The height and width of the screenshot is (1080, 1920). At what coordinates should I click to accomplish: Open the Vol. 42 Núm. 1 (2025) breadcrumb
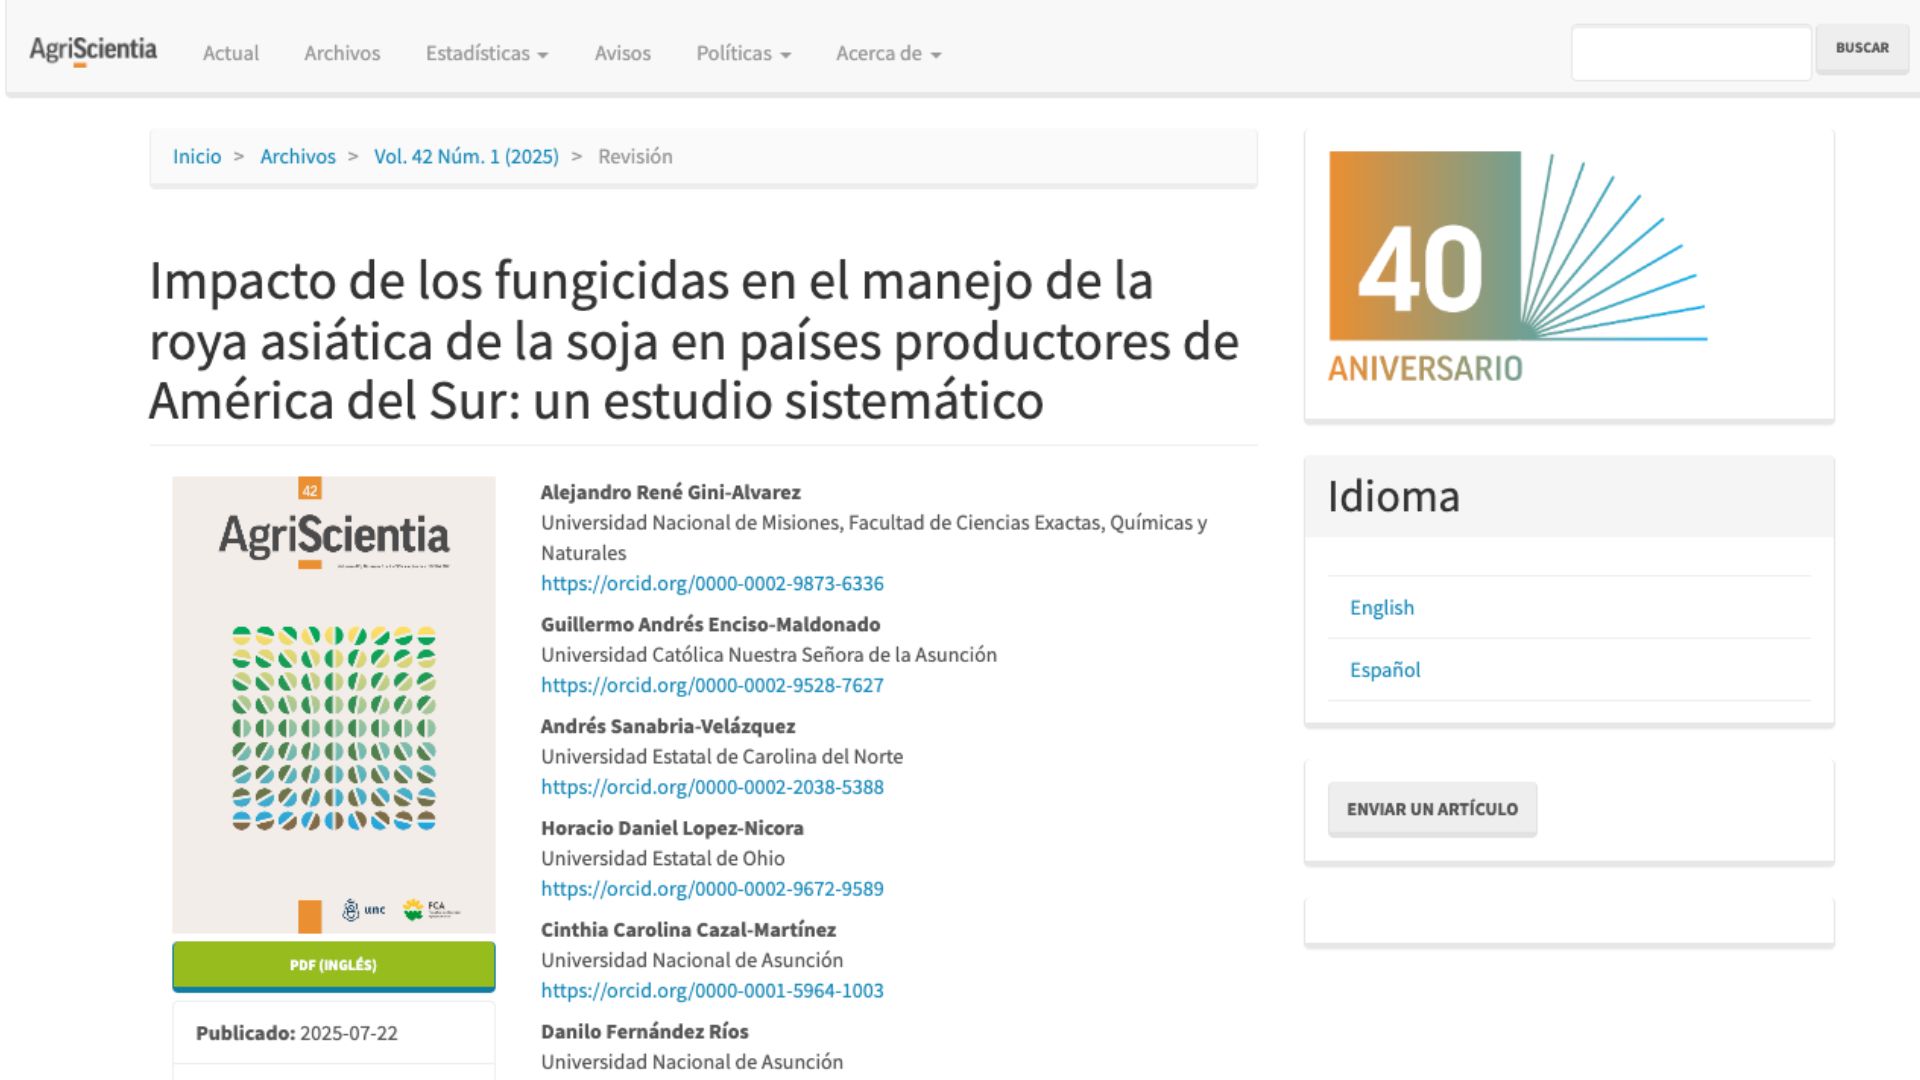(466, 156)
